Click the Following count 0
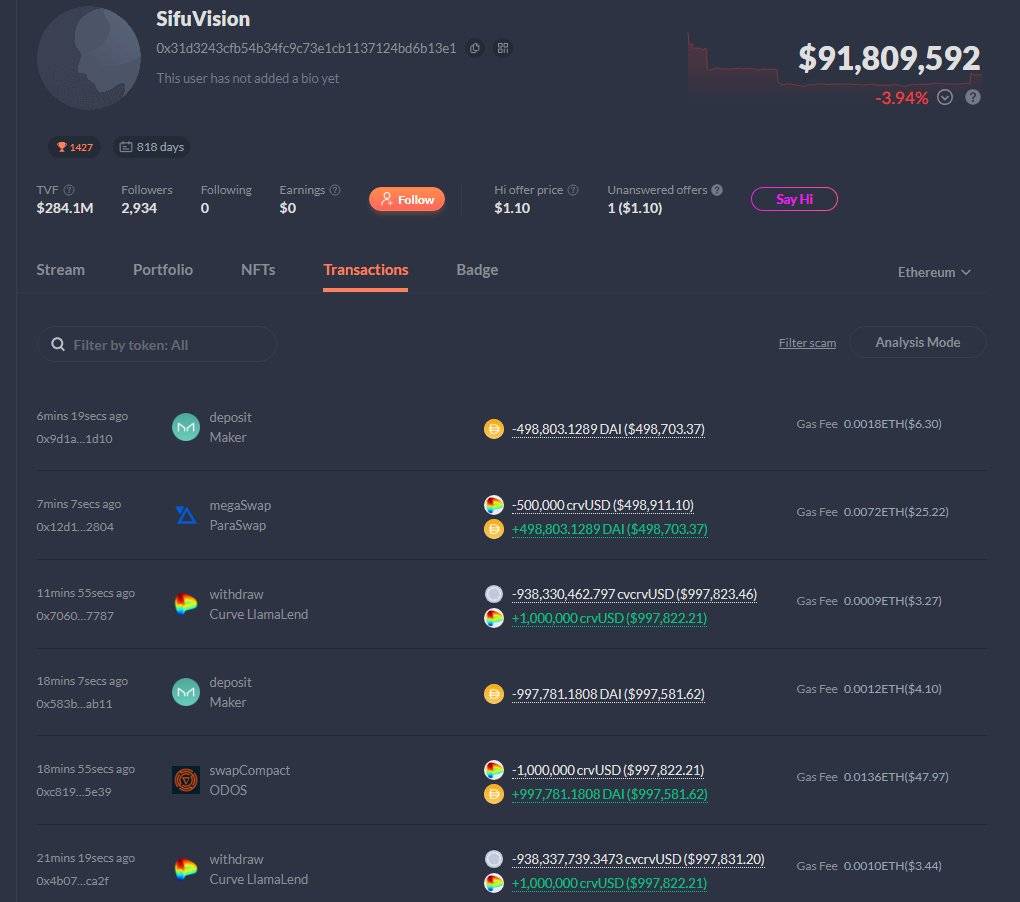The height and width of the screenshot is (902, 1020). 205,208
